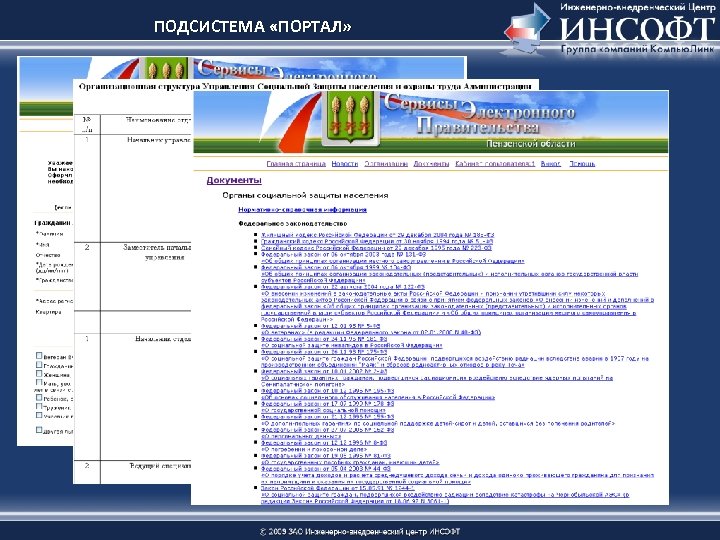Open Кабинет пользователя in the navigation bar

pyautogui.click(x=495, y=164)
